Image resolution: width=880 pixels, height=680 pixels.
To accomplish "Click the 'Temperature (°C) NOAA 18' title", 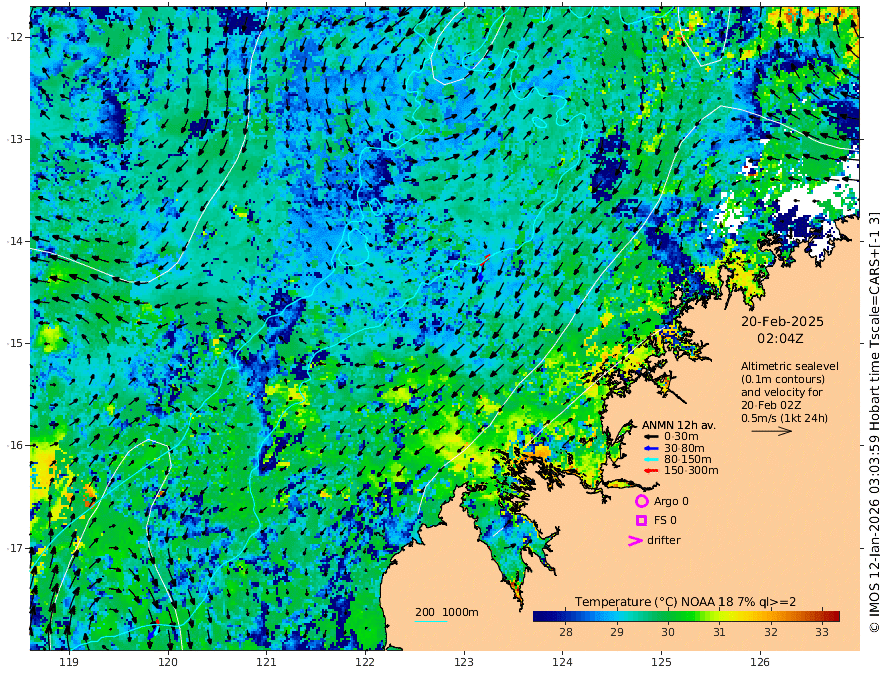I will [x=653, y=602].
